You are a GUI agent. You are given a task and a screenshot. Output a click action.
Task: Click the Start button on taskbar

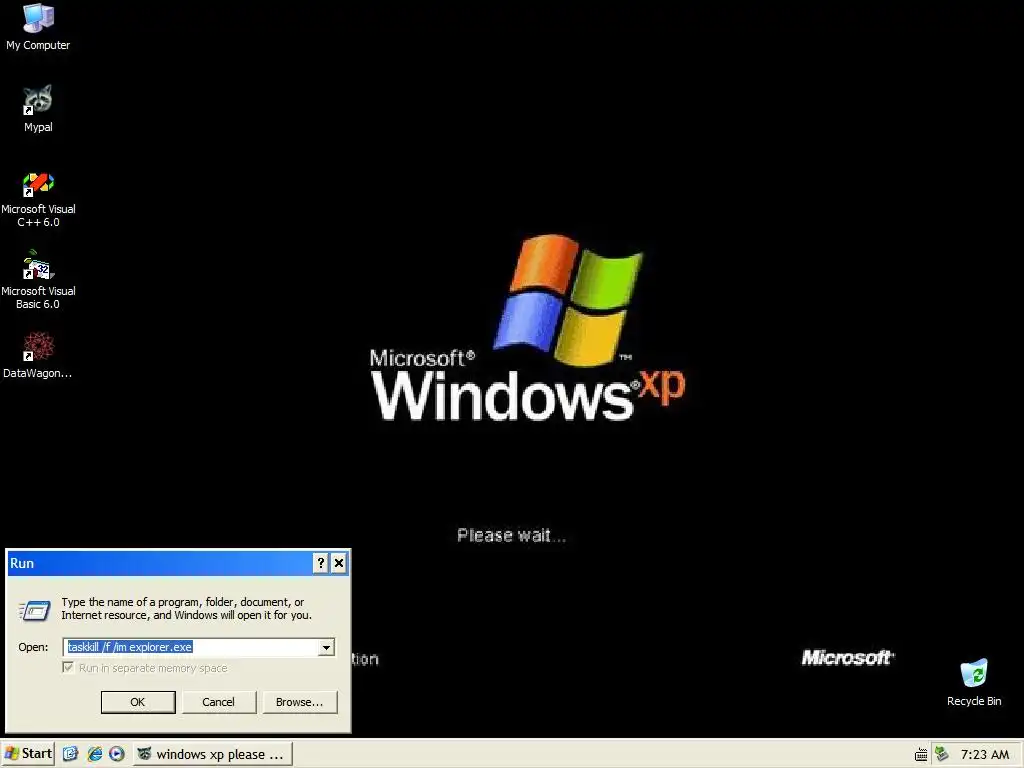(28, 754)
